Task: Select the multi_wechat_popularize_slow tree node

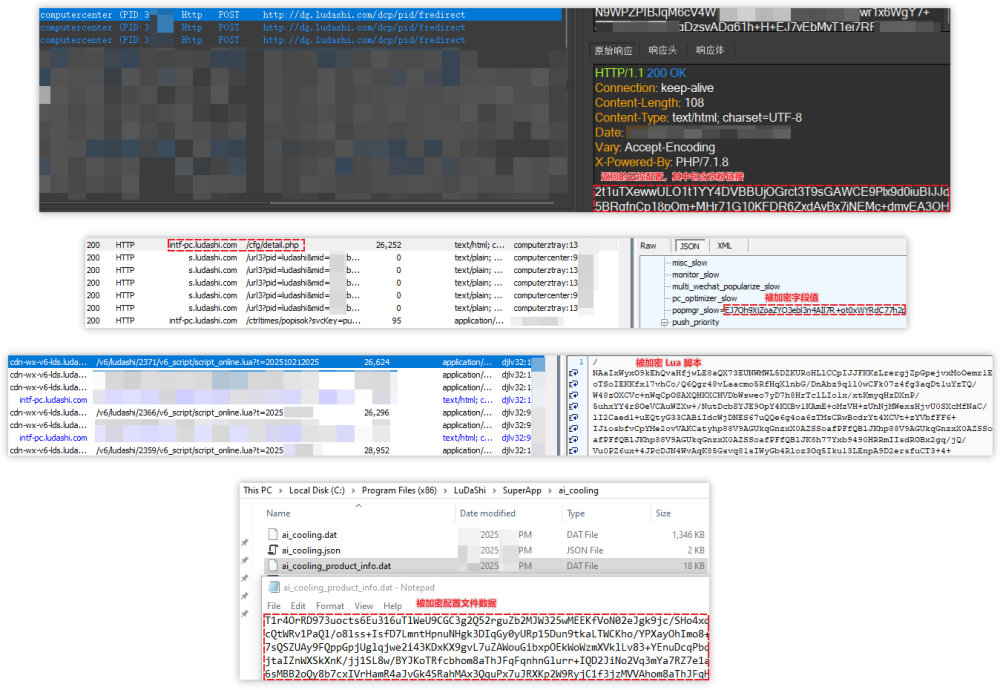Action: coord(726,286)
